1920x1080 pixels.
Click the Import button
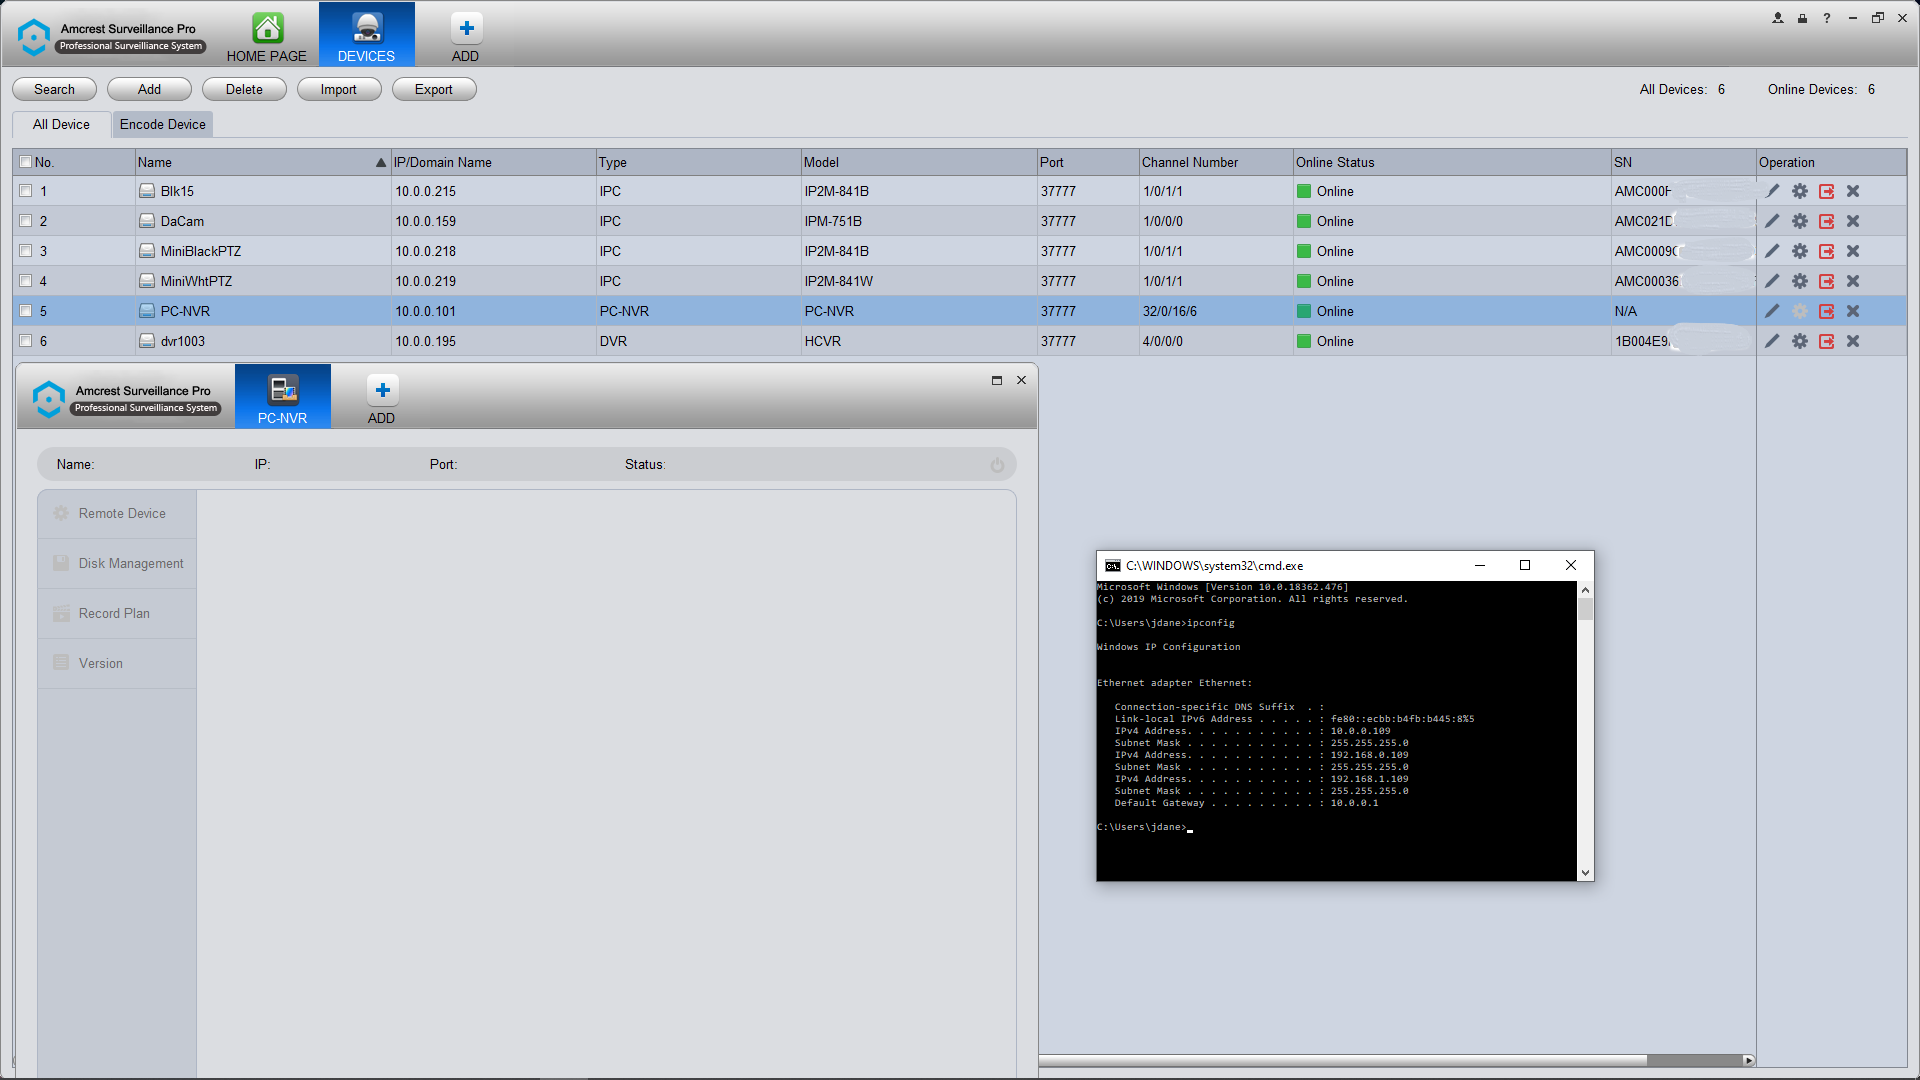[339, 89]
